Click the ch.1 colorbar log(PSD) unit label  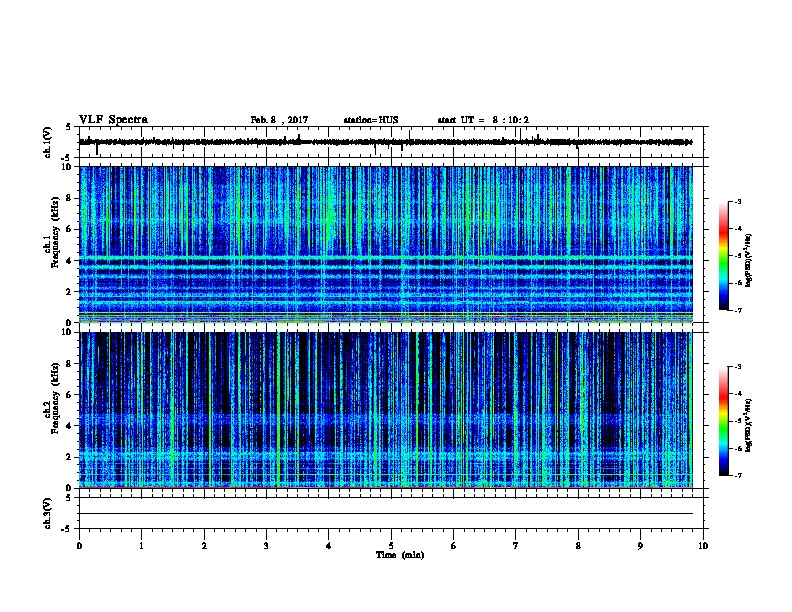click(x=748, y=260)
